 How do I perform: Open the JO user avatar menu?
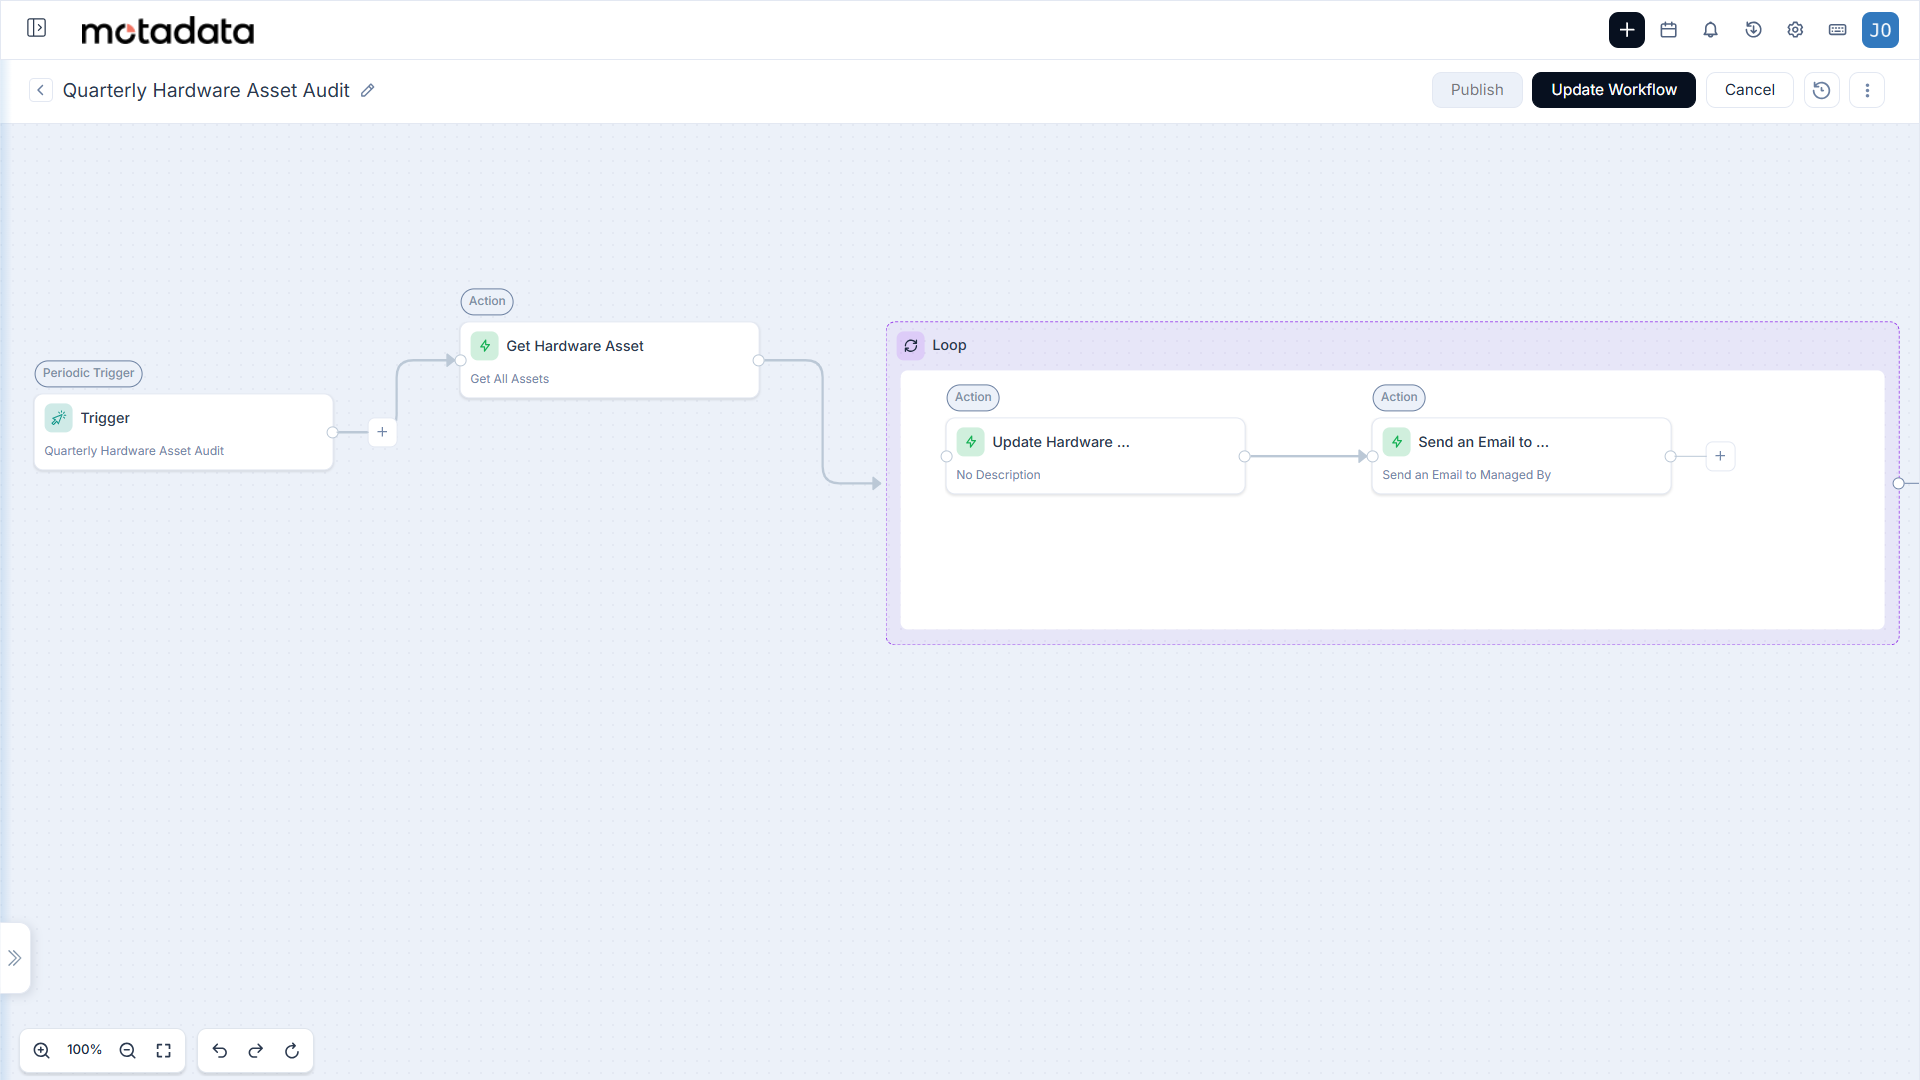pos(1880,30)
